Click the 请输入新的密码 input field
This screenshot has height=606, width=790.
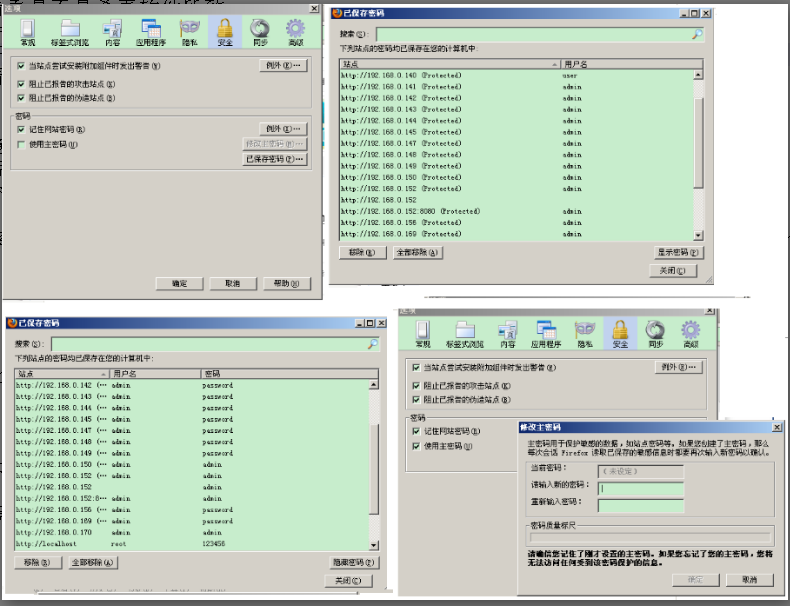click(x=640, y=487)
